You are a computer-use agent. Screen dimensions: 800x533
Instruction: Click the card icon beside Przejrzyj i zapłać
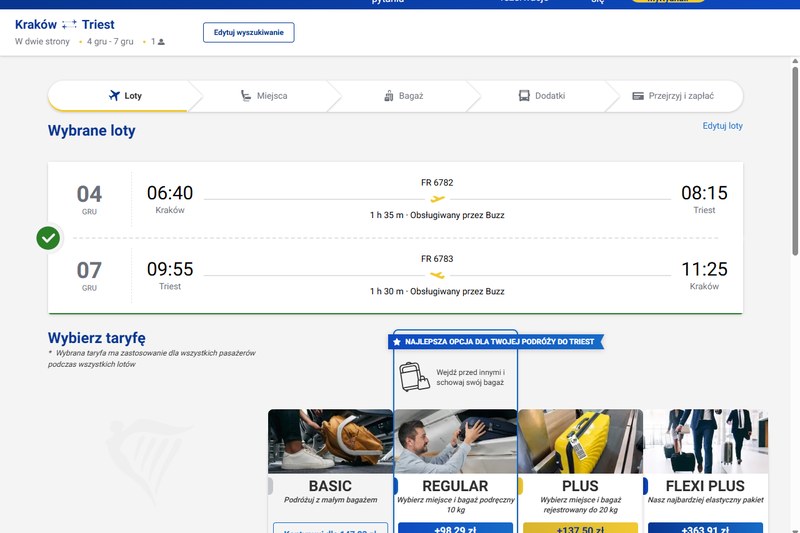coord(638,96)
